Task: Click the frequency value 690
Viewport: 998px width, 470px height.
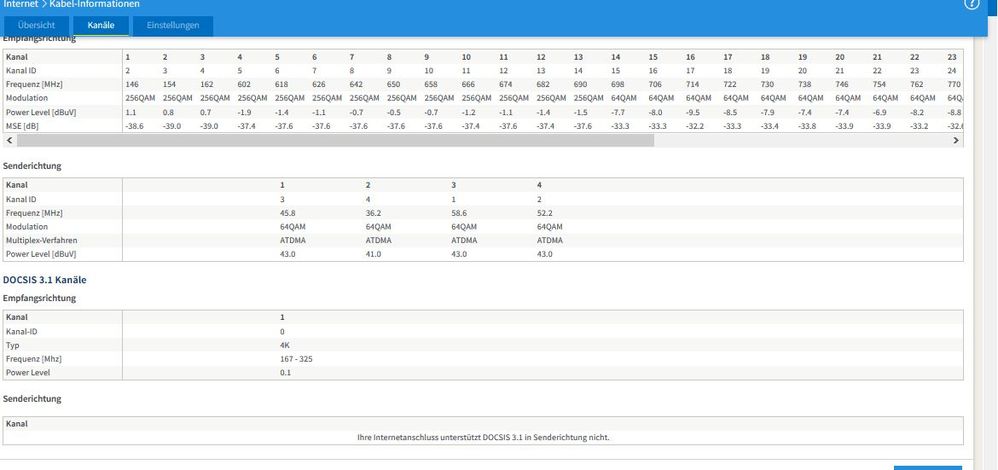Action: [580, 84]
